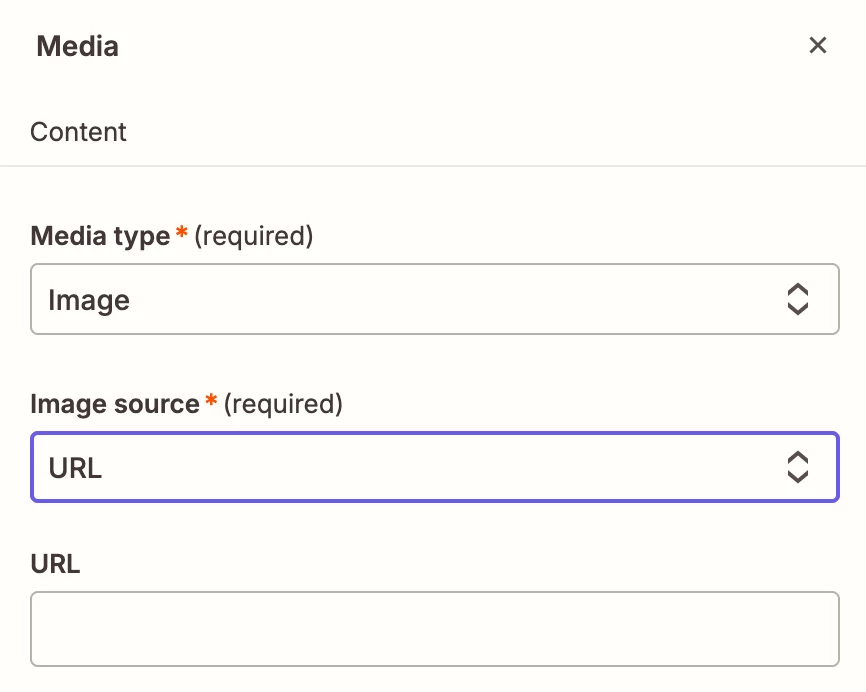Focus the empty URL input field

(x=434, y=629)
